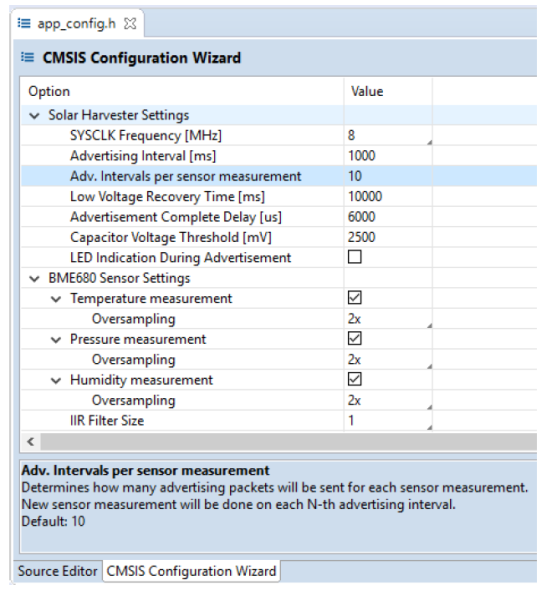The height and width of the screenshot is (589, 556).
Task: Uncheck the Temperature measurement checkbox
Action: 355,298
